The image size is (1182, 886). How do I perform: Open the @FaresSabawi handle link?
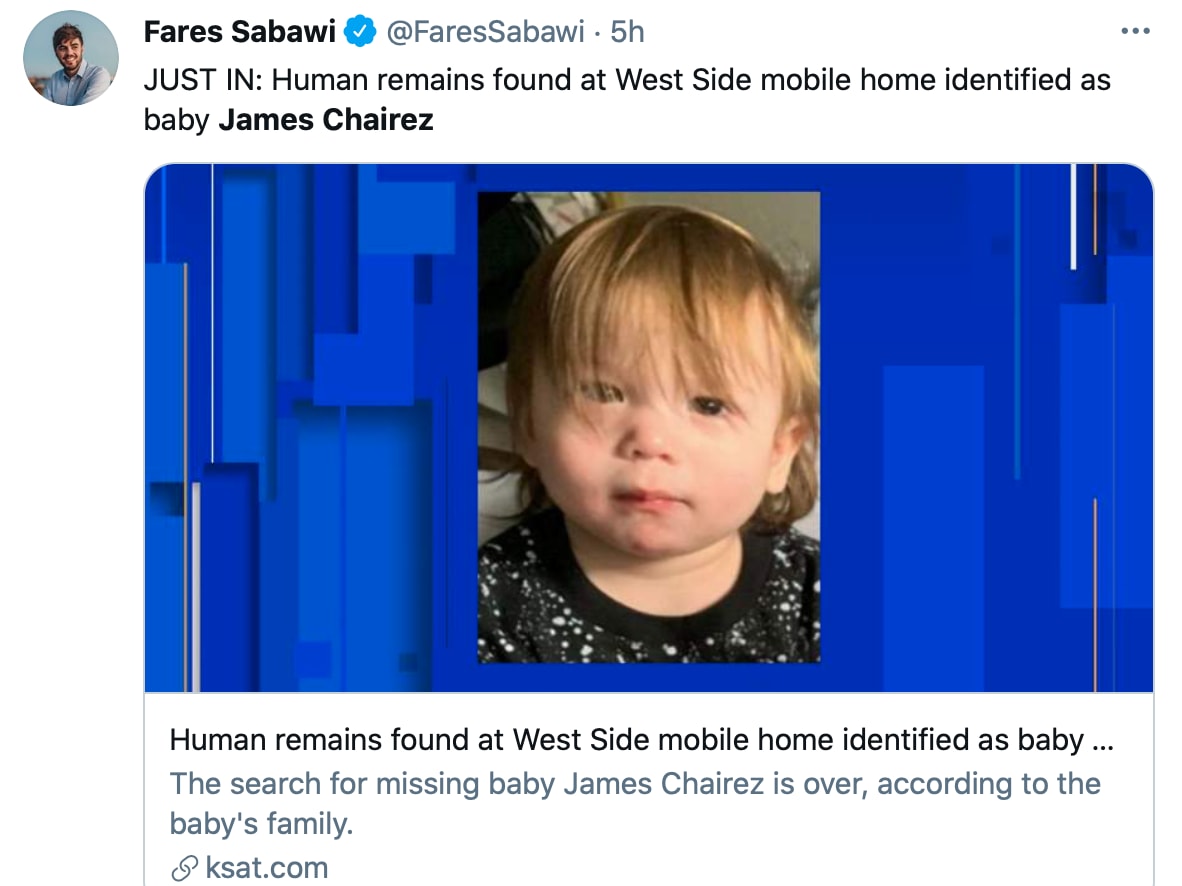(484, 32)
